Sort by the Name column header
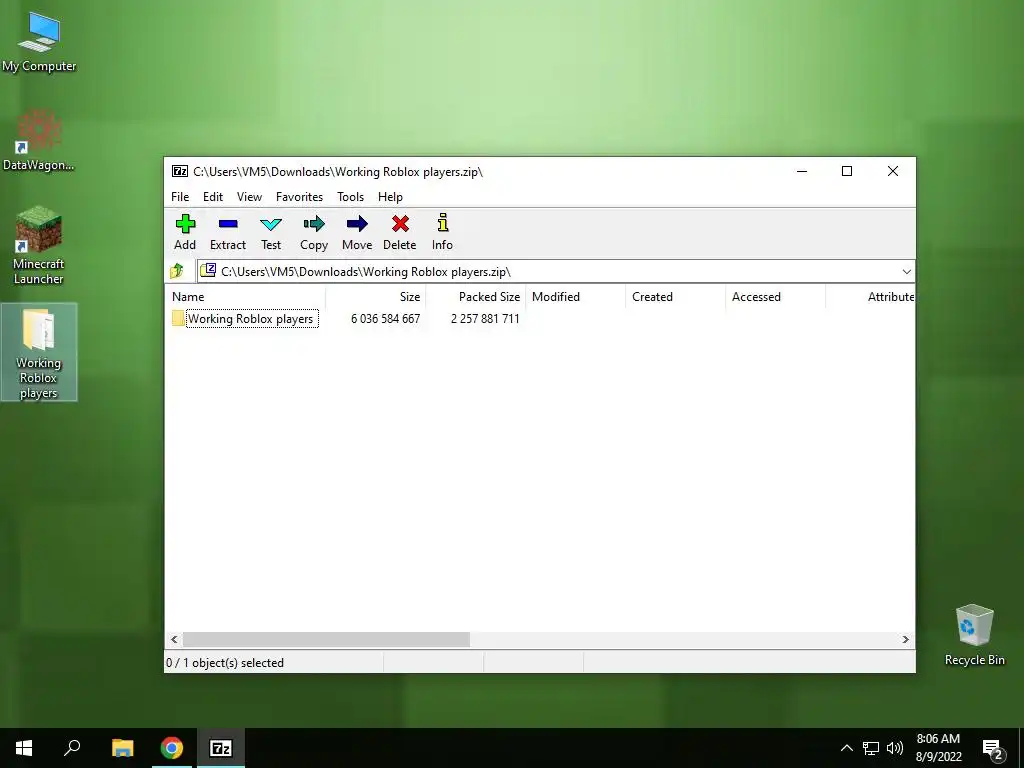Image resolution: width=1024 pixels, height=768 pixels. pos(246,296)
